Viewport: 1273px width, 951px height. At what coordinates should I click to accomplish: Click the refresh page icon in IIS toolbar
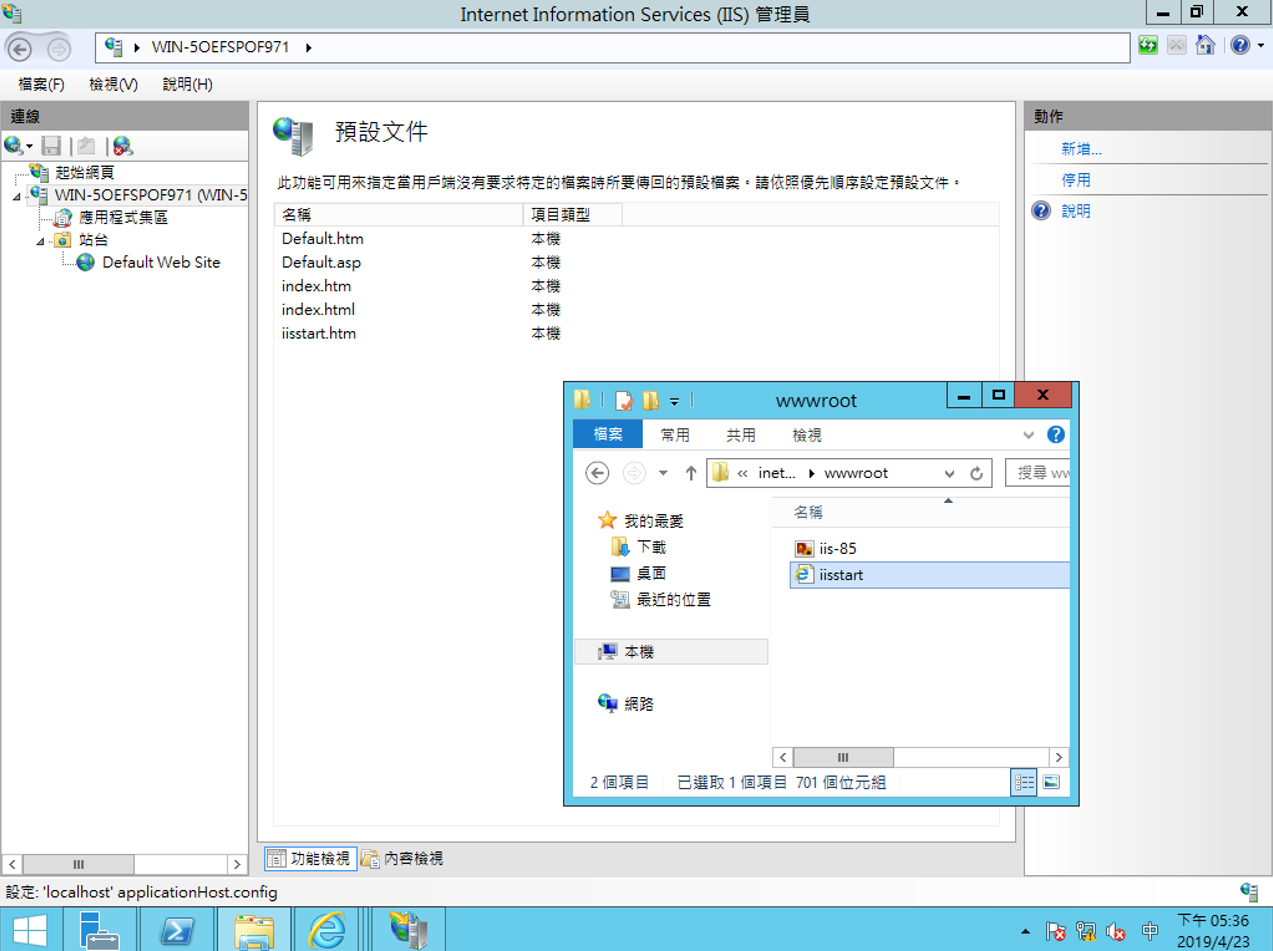pyautogui.click(x=1148, y=46)
